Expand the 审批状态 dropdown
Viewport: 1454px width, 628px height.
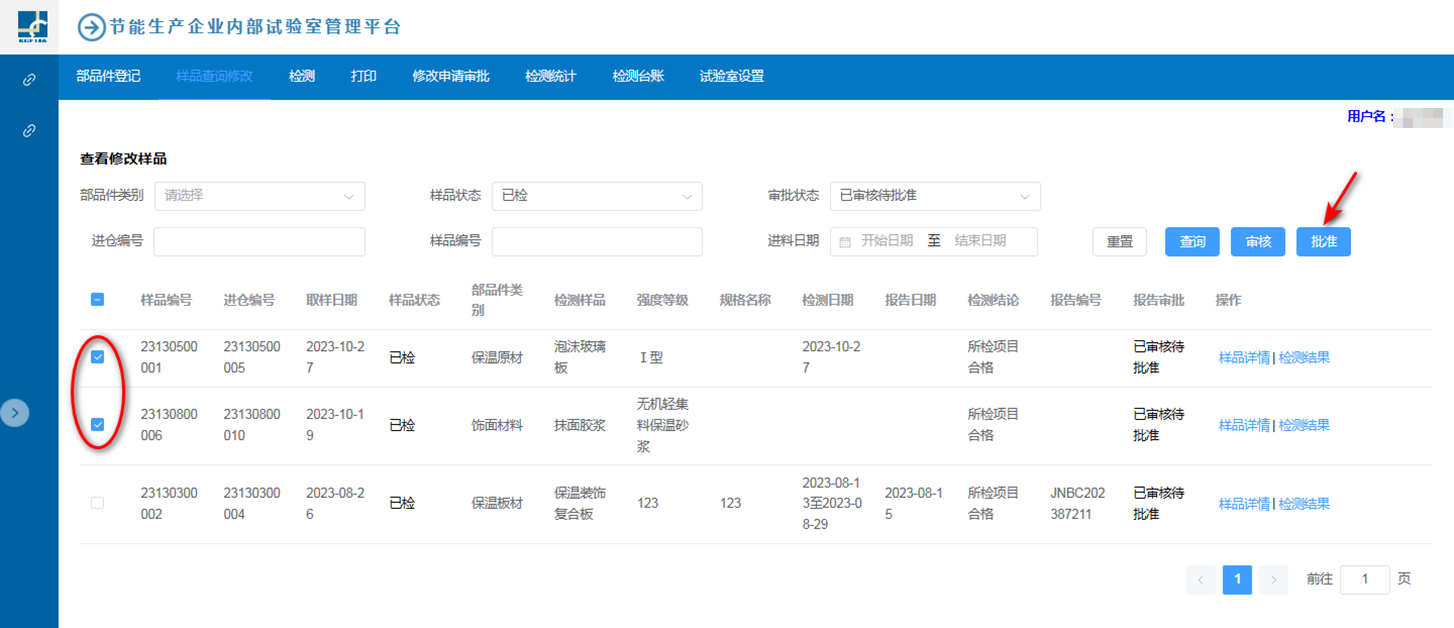click(934, 196)
